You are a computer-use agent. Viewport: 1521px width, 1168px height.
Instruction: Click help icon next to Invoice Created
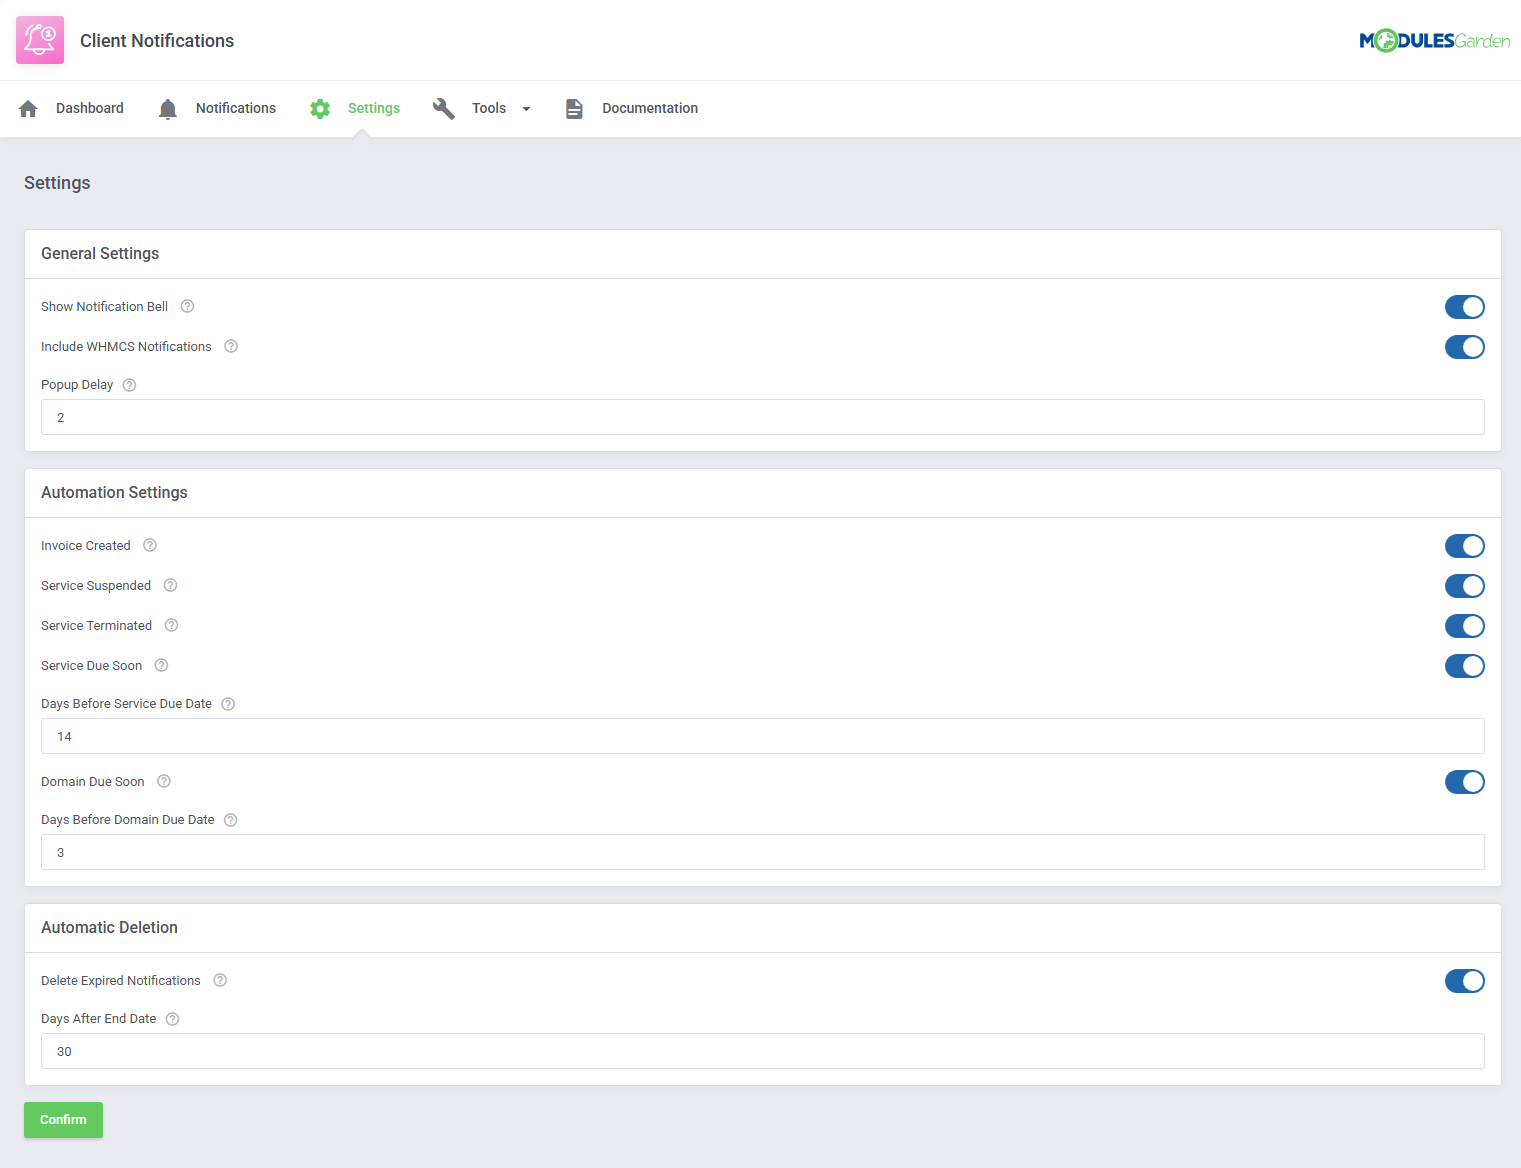150,545
